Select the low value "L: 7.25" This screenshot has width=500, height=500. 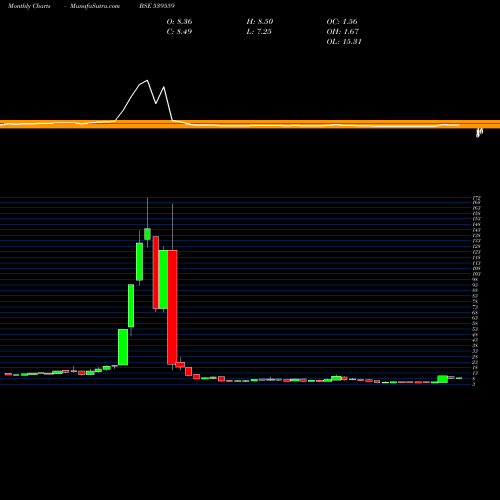click(x=259, y=32)
